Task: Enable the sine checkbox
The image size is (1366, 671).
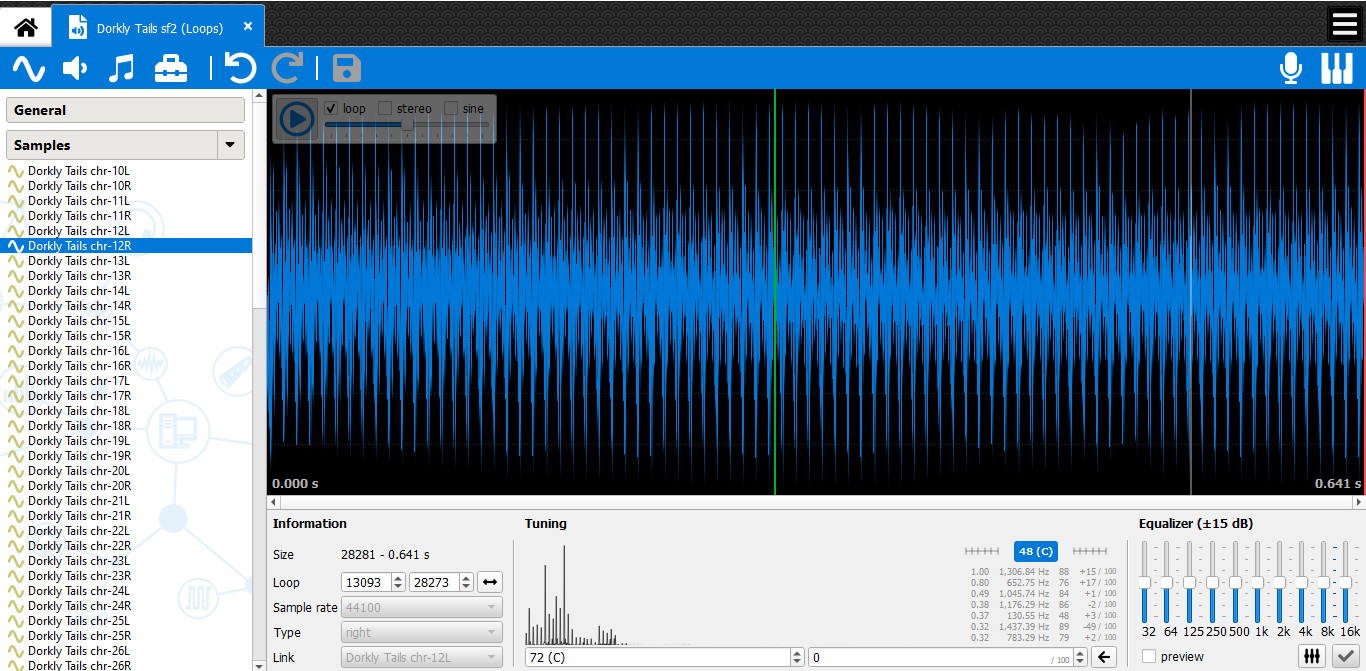Action: (451, 108)
